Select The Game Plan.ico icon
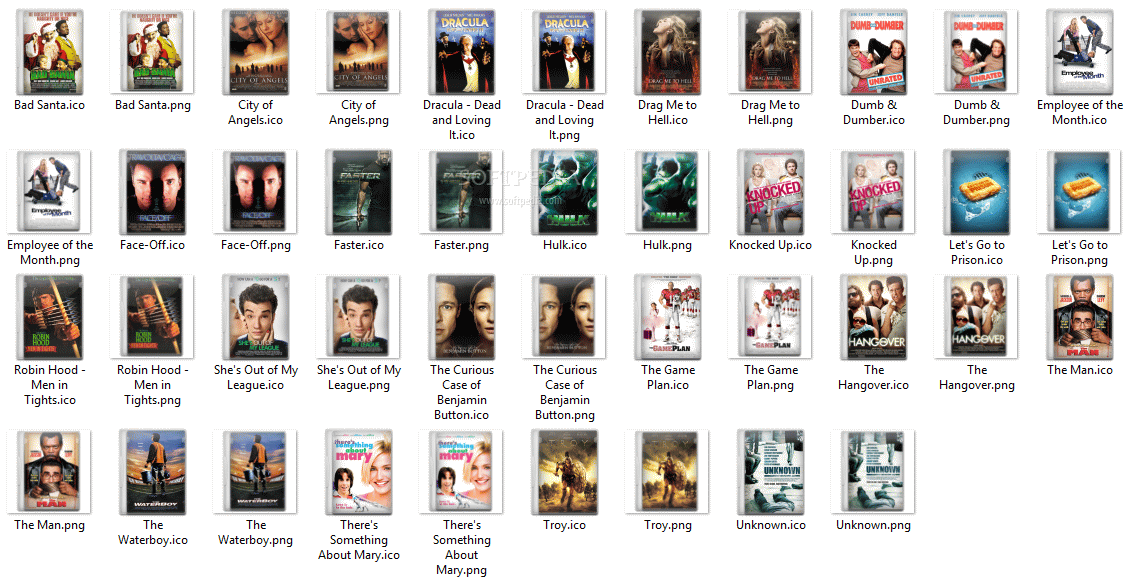The image size is (1123, 583). point(668,317)
